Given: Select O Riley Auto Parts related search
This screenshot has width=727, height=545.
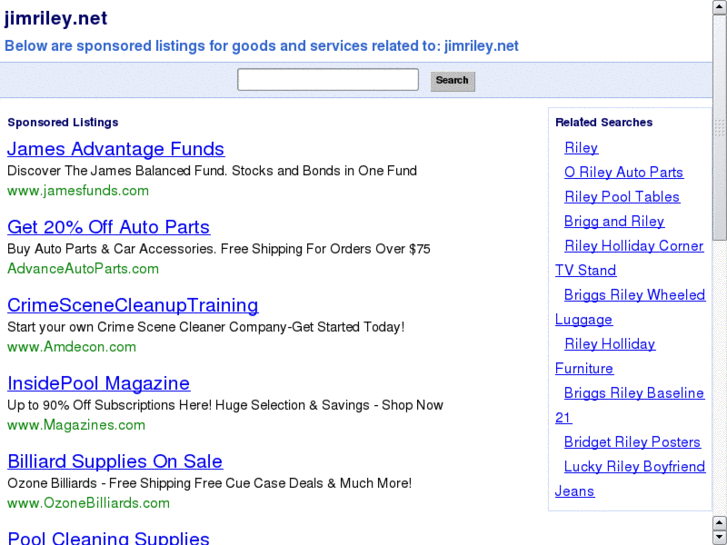Looking at the screenshot, I should coord(624,172).
